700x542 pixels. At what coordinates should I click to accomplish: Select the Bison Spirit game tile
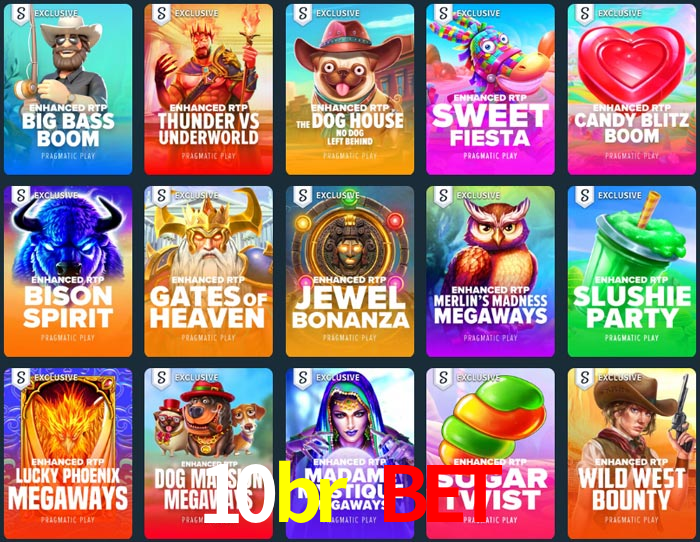(68, 271)
